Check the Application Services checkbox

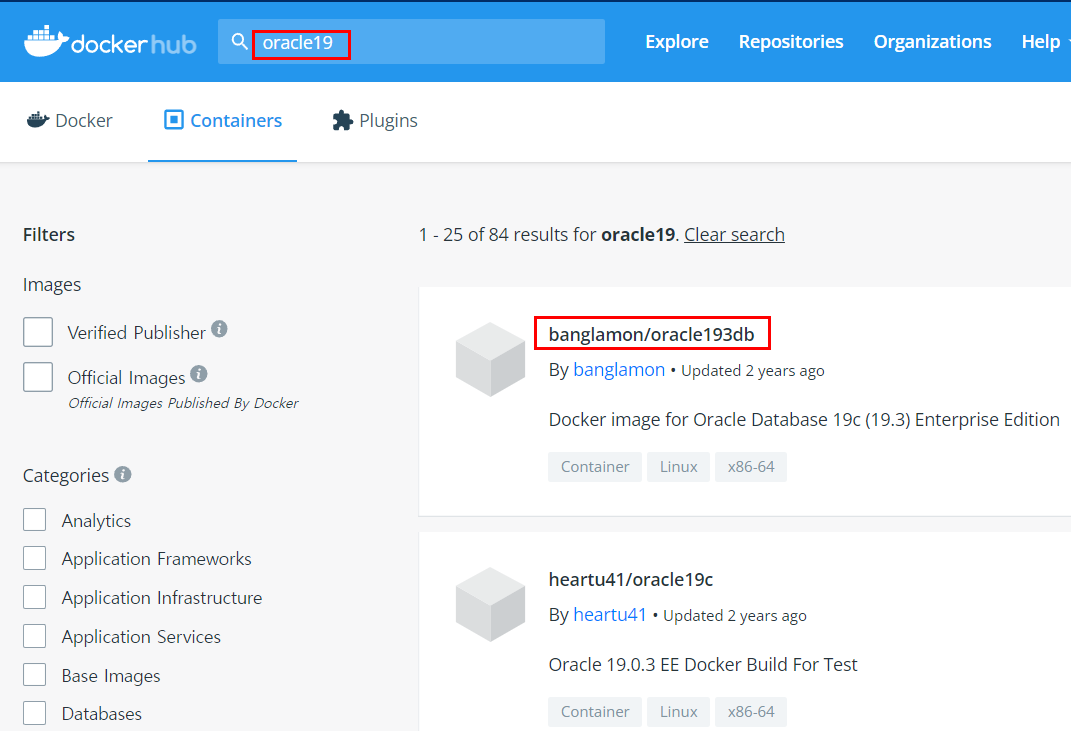tap(34, 636)
